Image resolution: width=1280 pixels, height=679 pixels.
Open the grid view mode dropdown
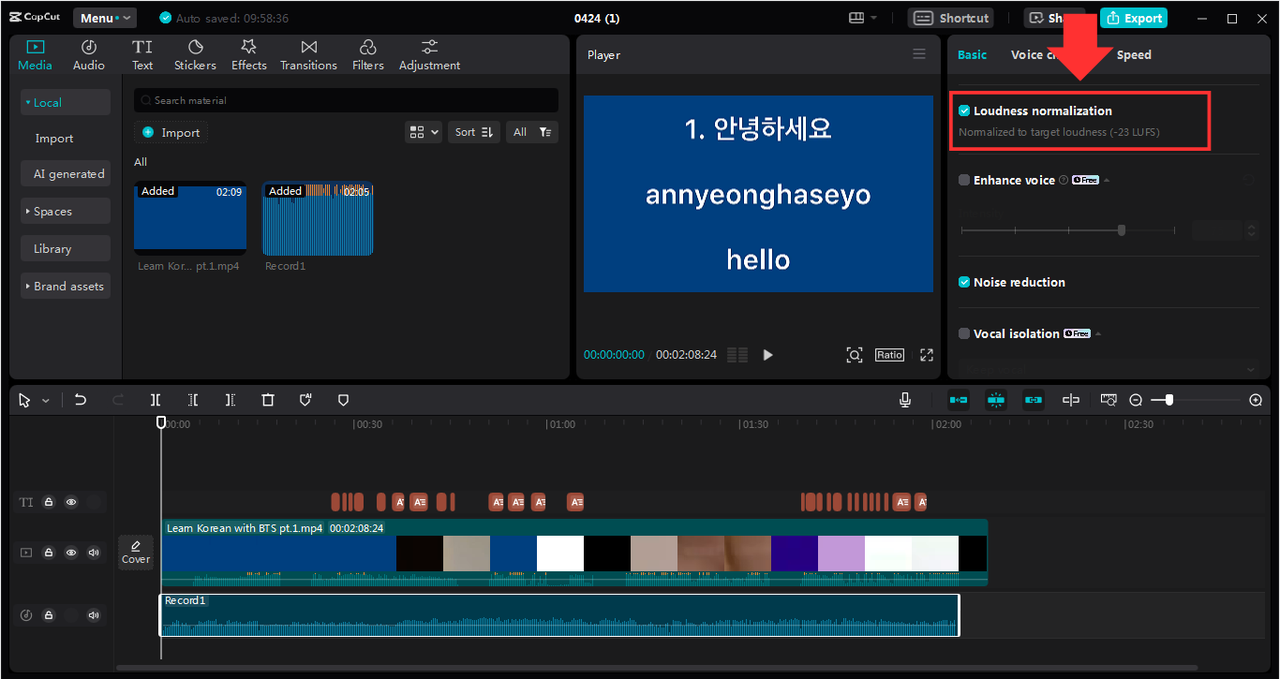424,132
